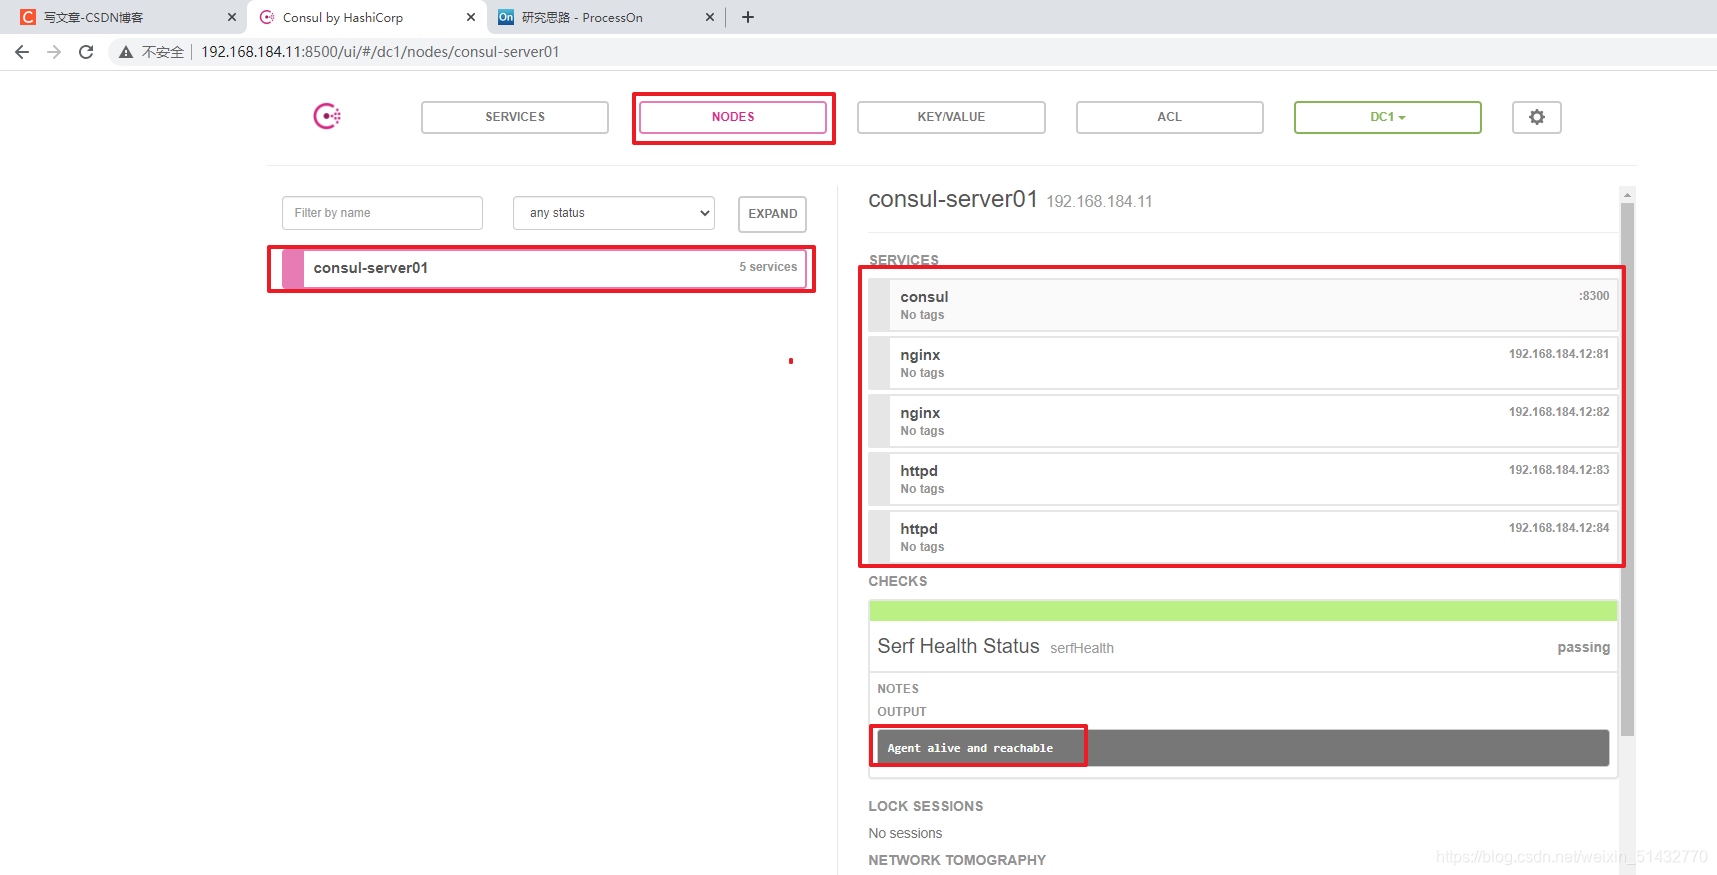The width and height of the screenshot is (1717, 875).
Task: Reload the page with the refresh icon
Action: (x=86, y=52)
